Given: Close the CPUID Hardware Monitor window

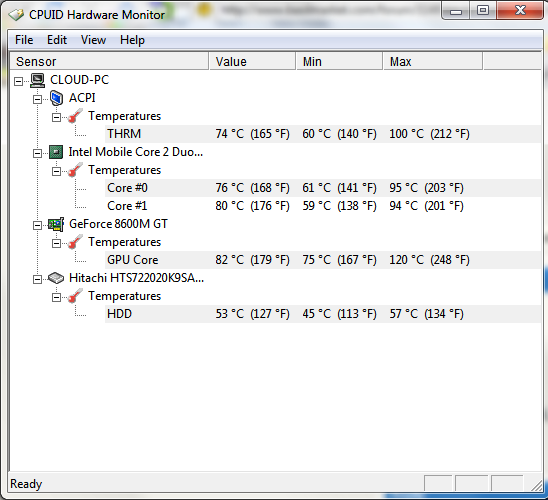Looking at the screenshot, I should pyautogui.click(x=520, y=10).
